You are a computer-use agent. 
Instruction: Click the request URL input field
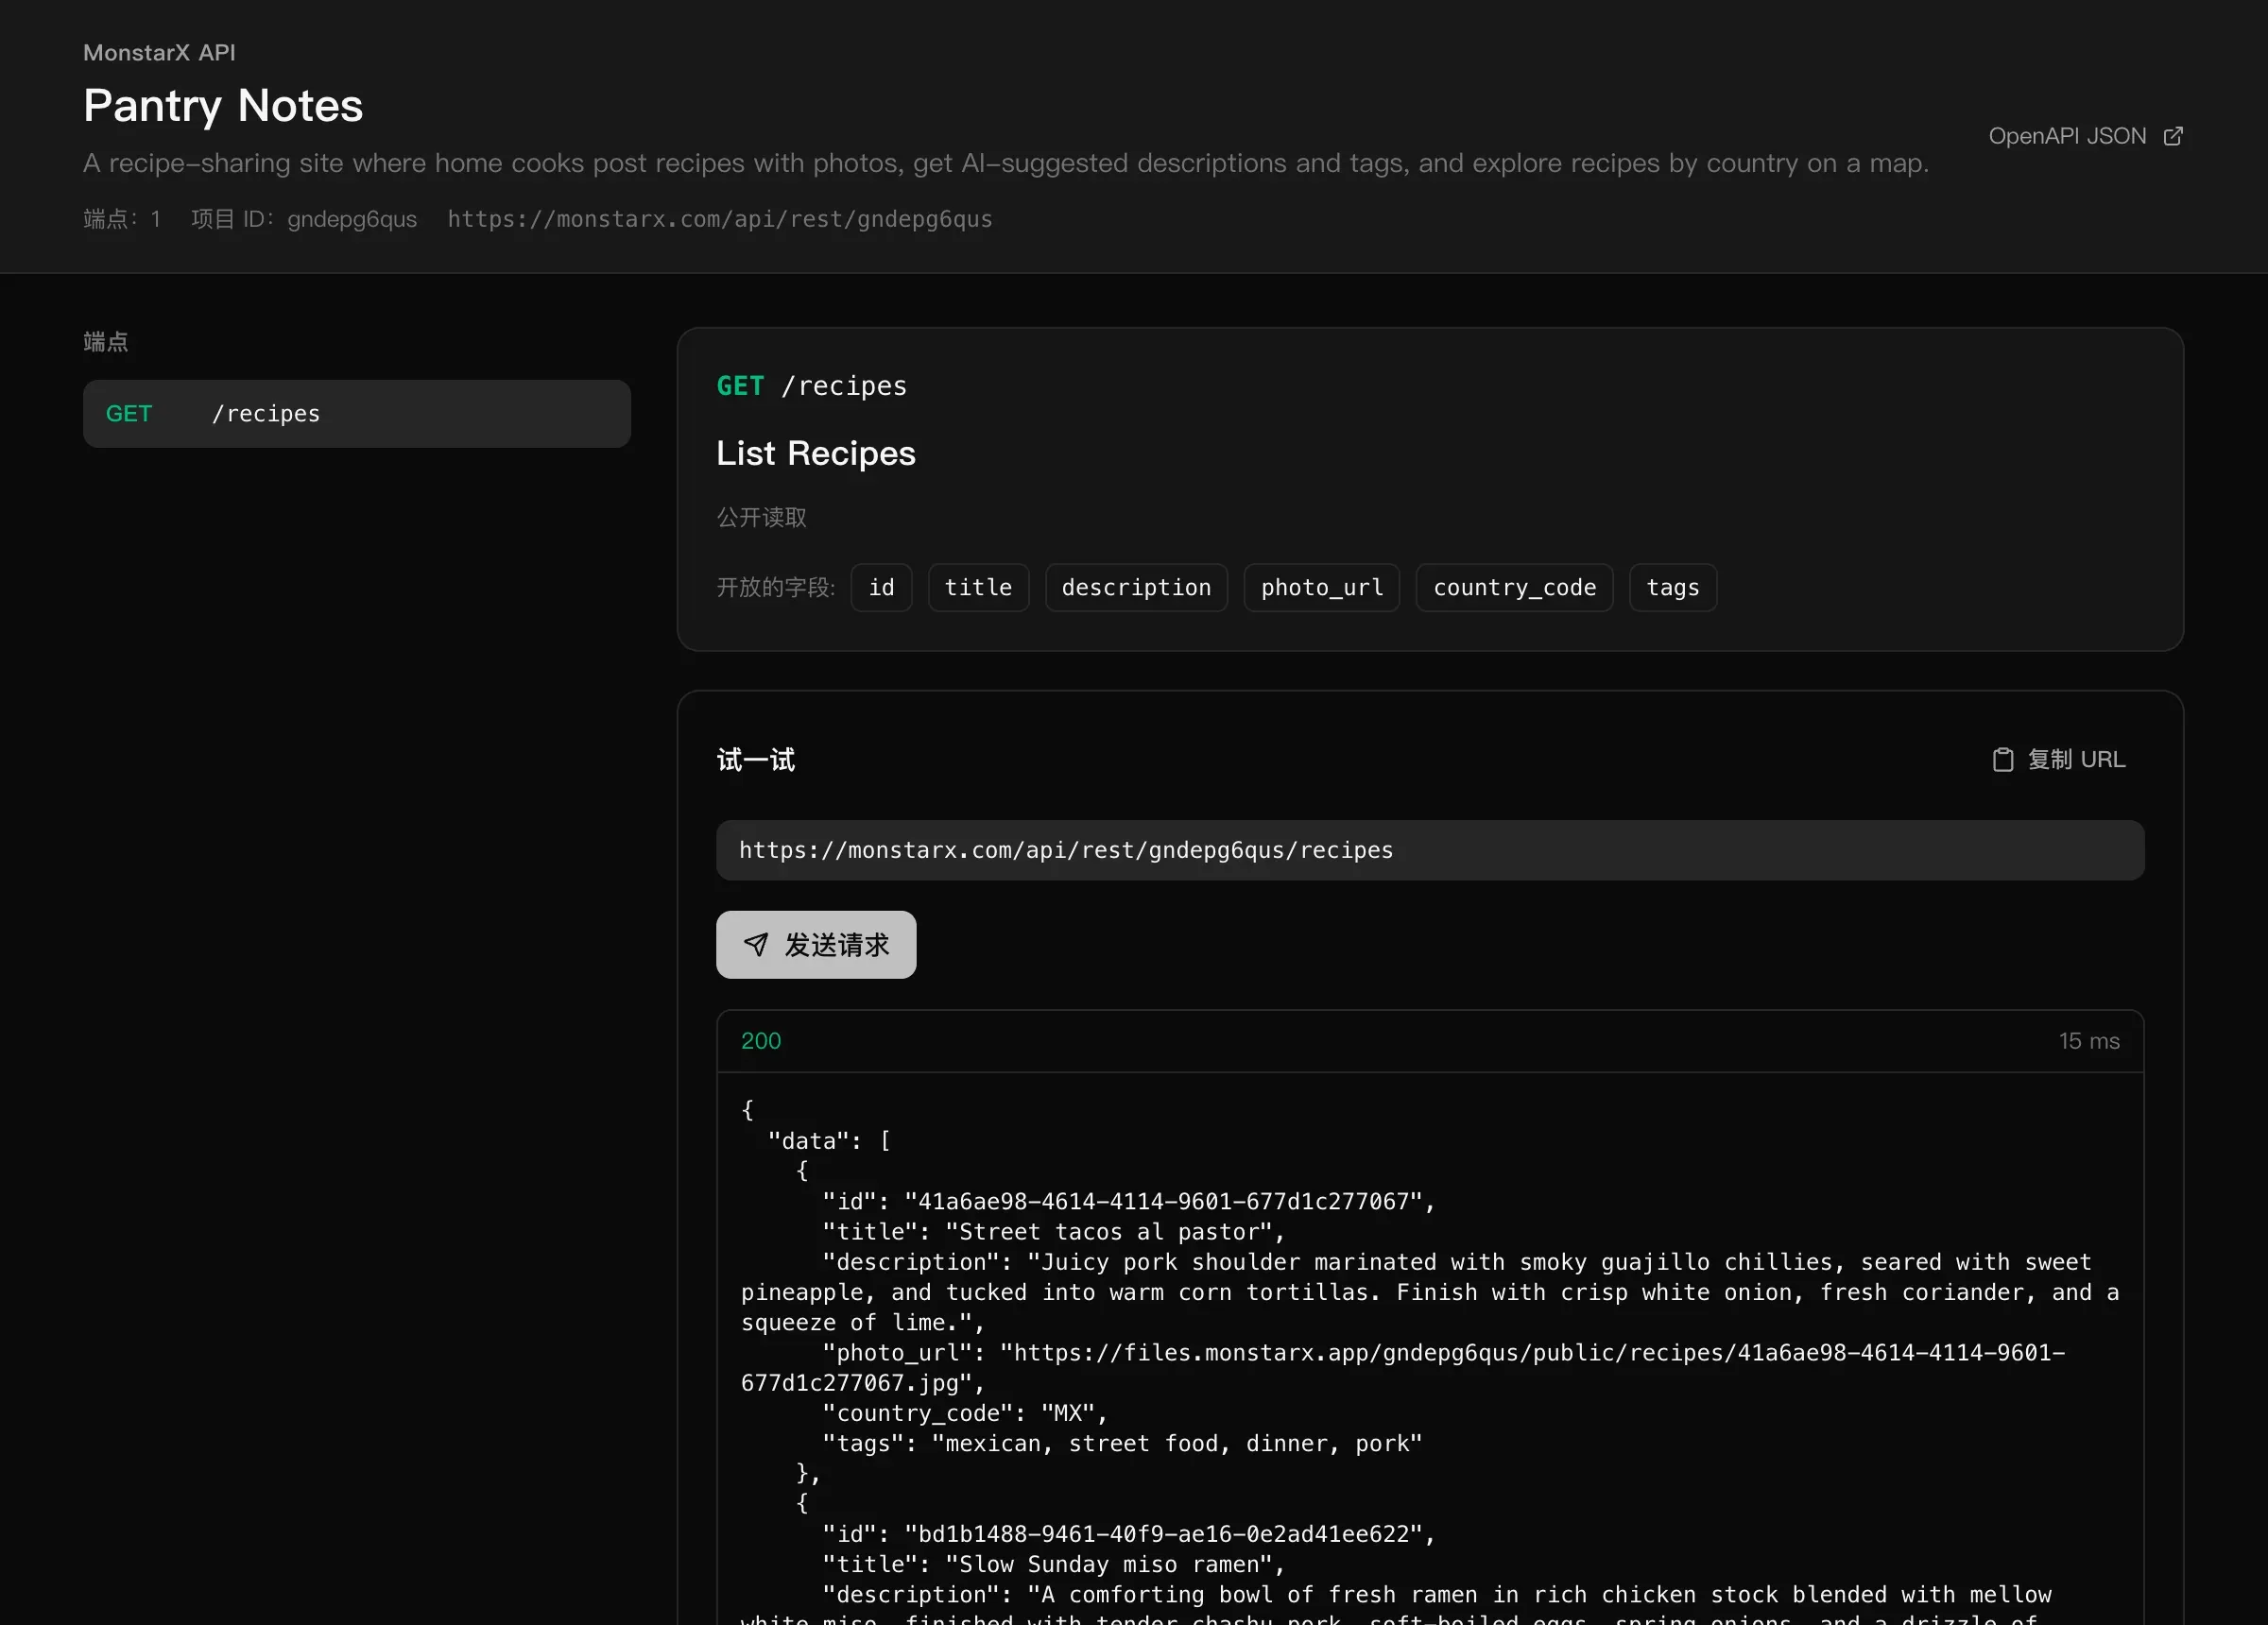click(1430, 850)
